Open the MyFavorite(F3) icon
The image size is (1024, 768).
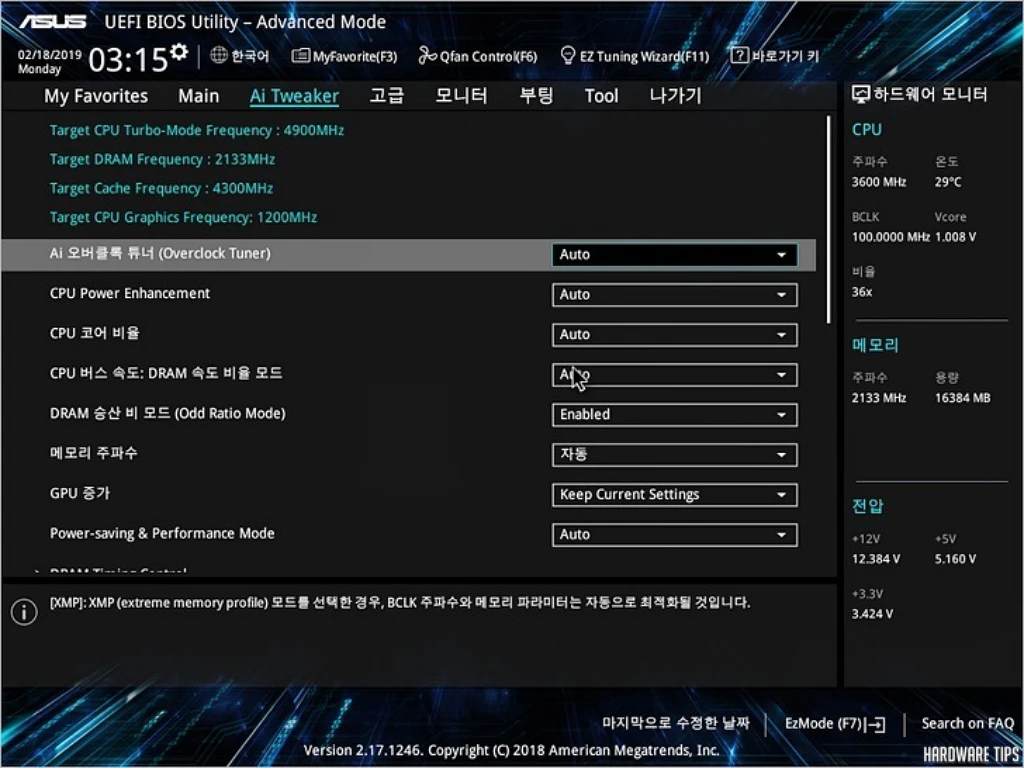[x=300, y=56]
